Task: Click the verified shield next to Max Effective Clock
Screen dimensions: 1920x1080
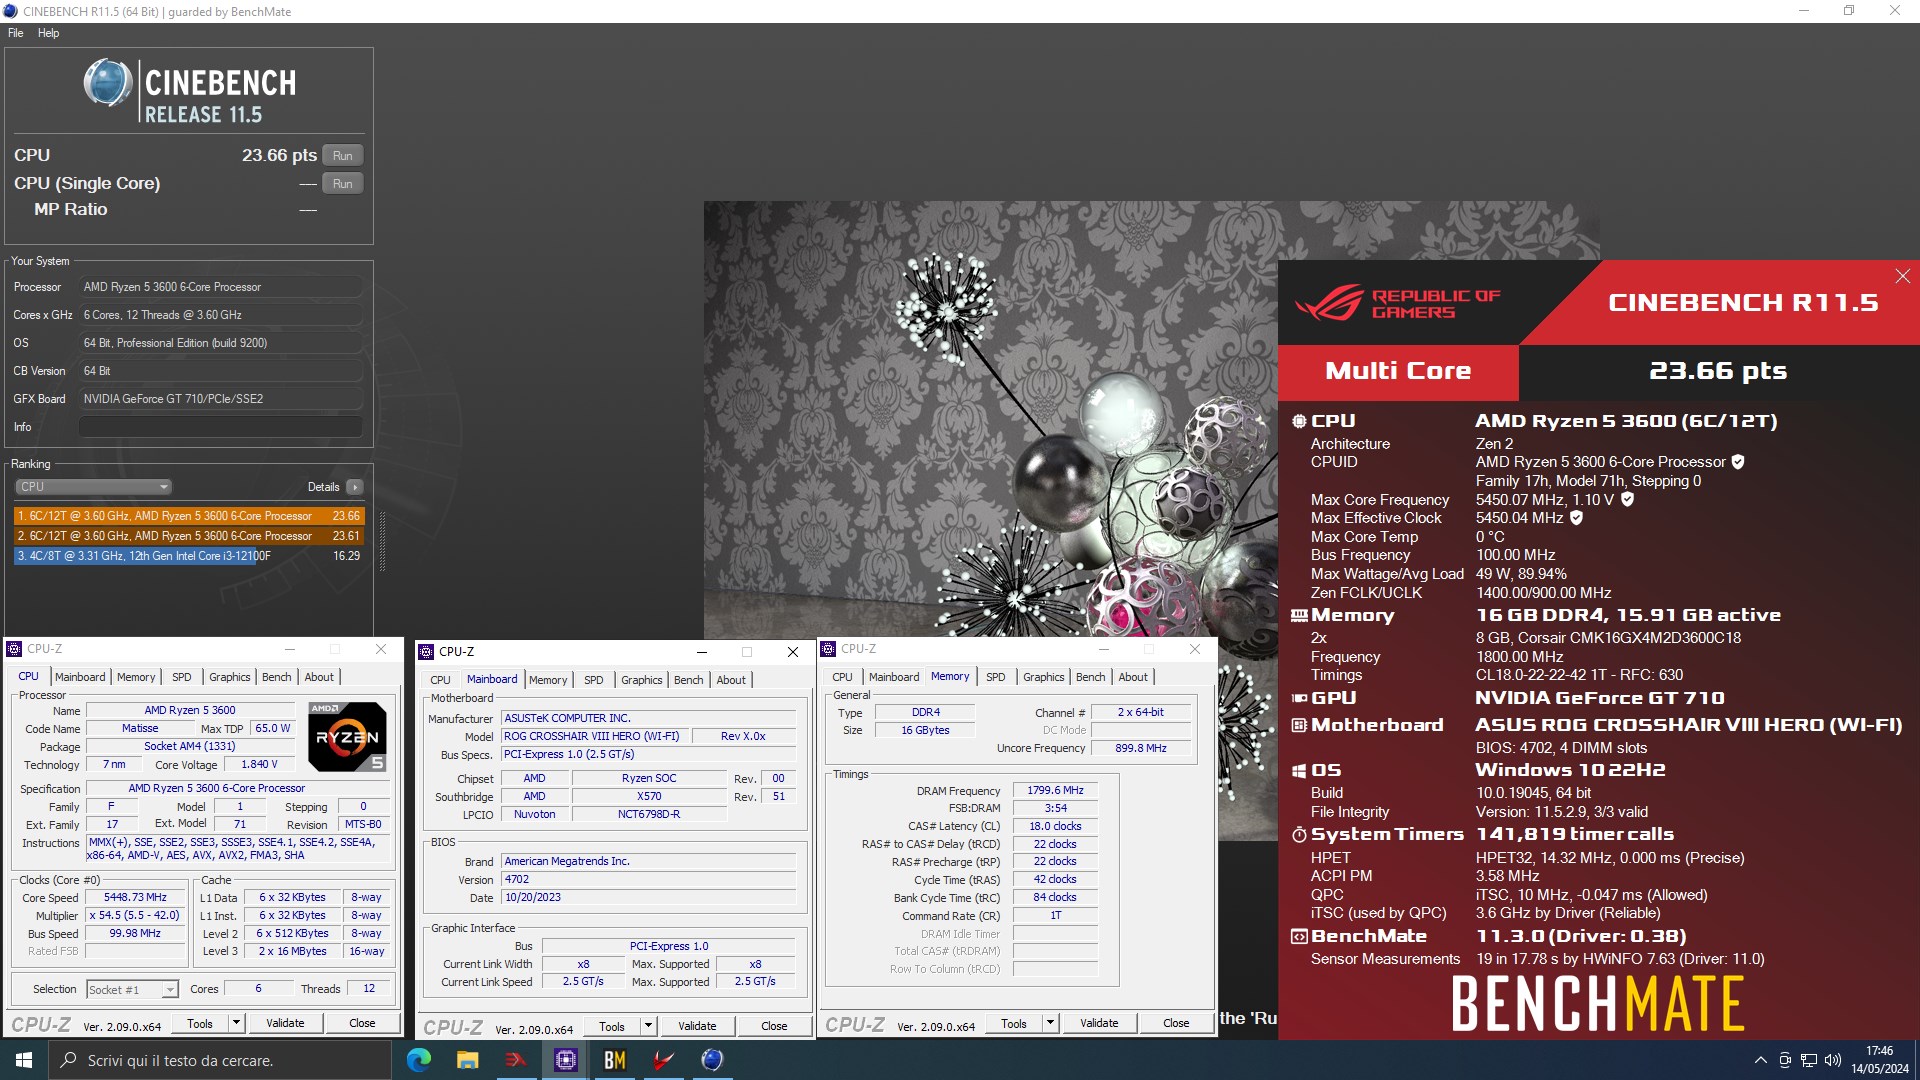Action: pyautogui.click(x=1576, y=518)
